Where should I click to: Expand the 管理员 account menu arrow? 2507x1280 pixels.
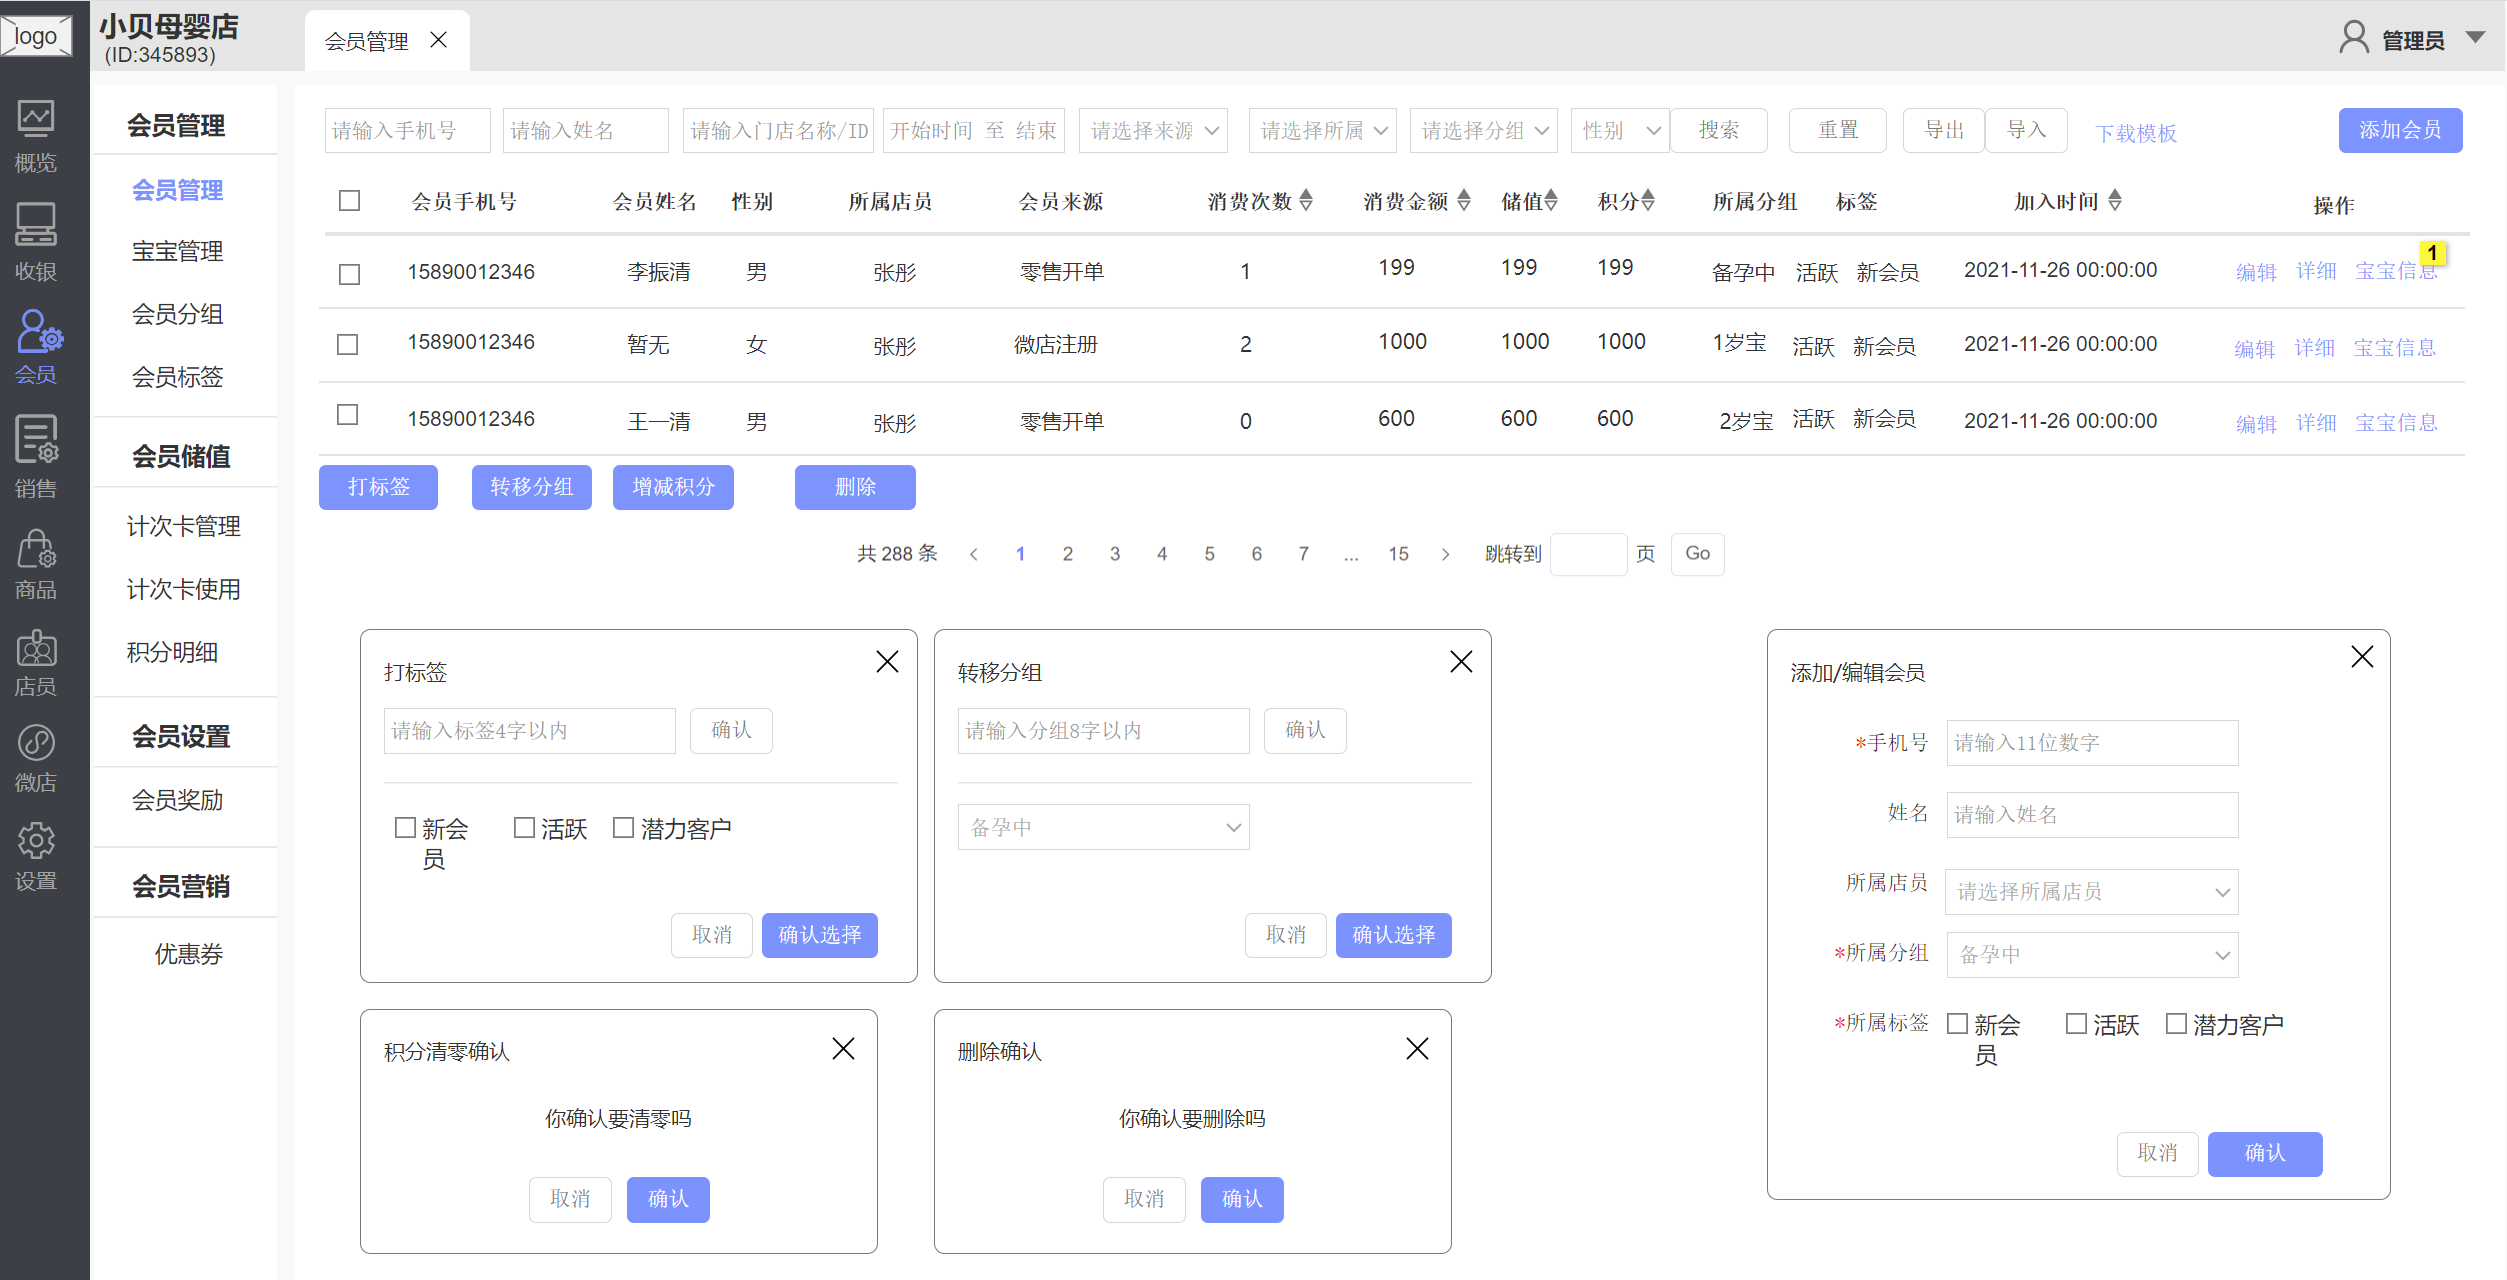point(2475,38)
